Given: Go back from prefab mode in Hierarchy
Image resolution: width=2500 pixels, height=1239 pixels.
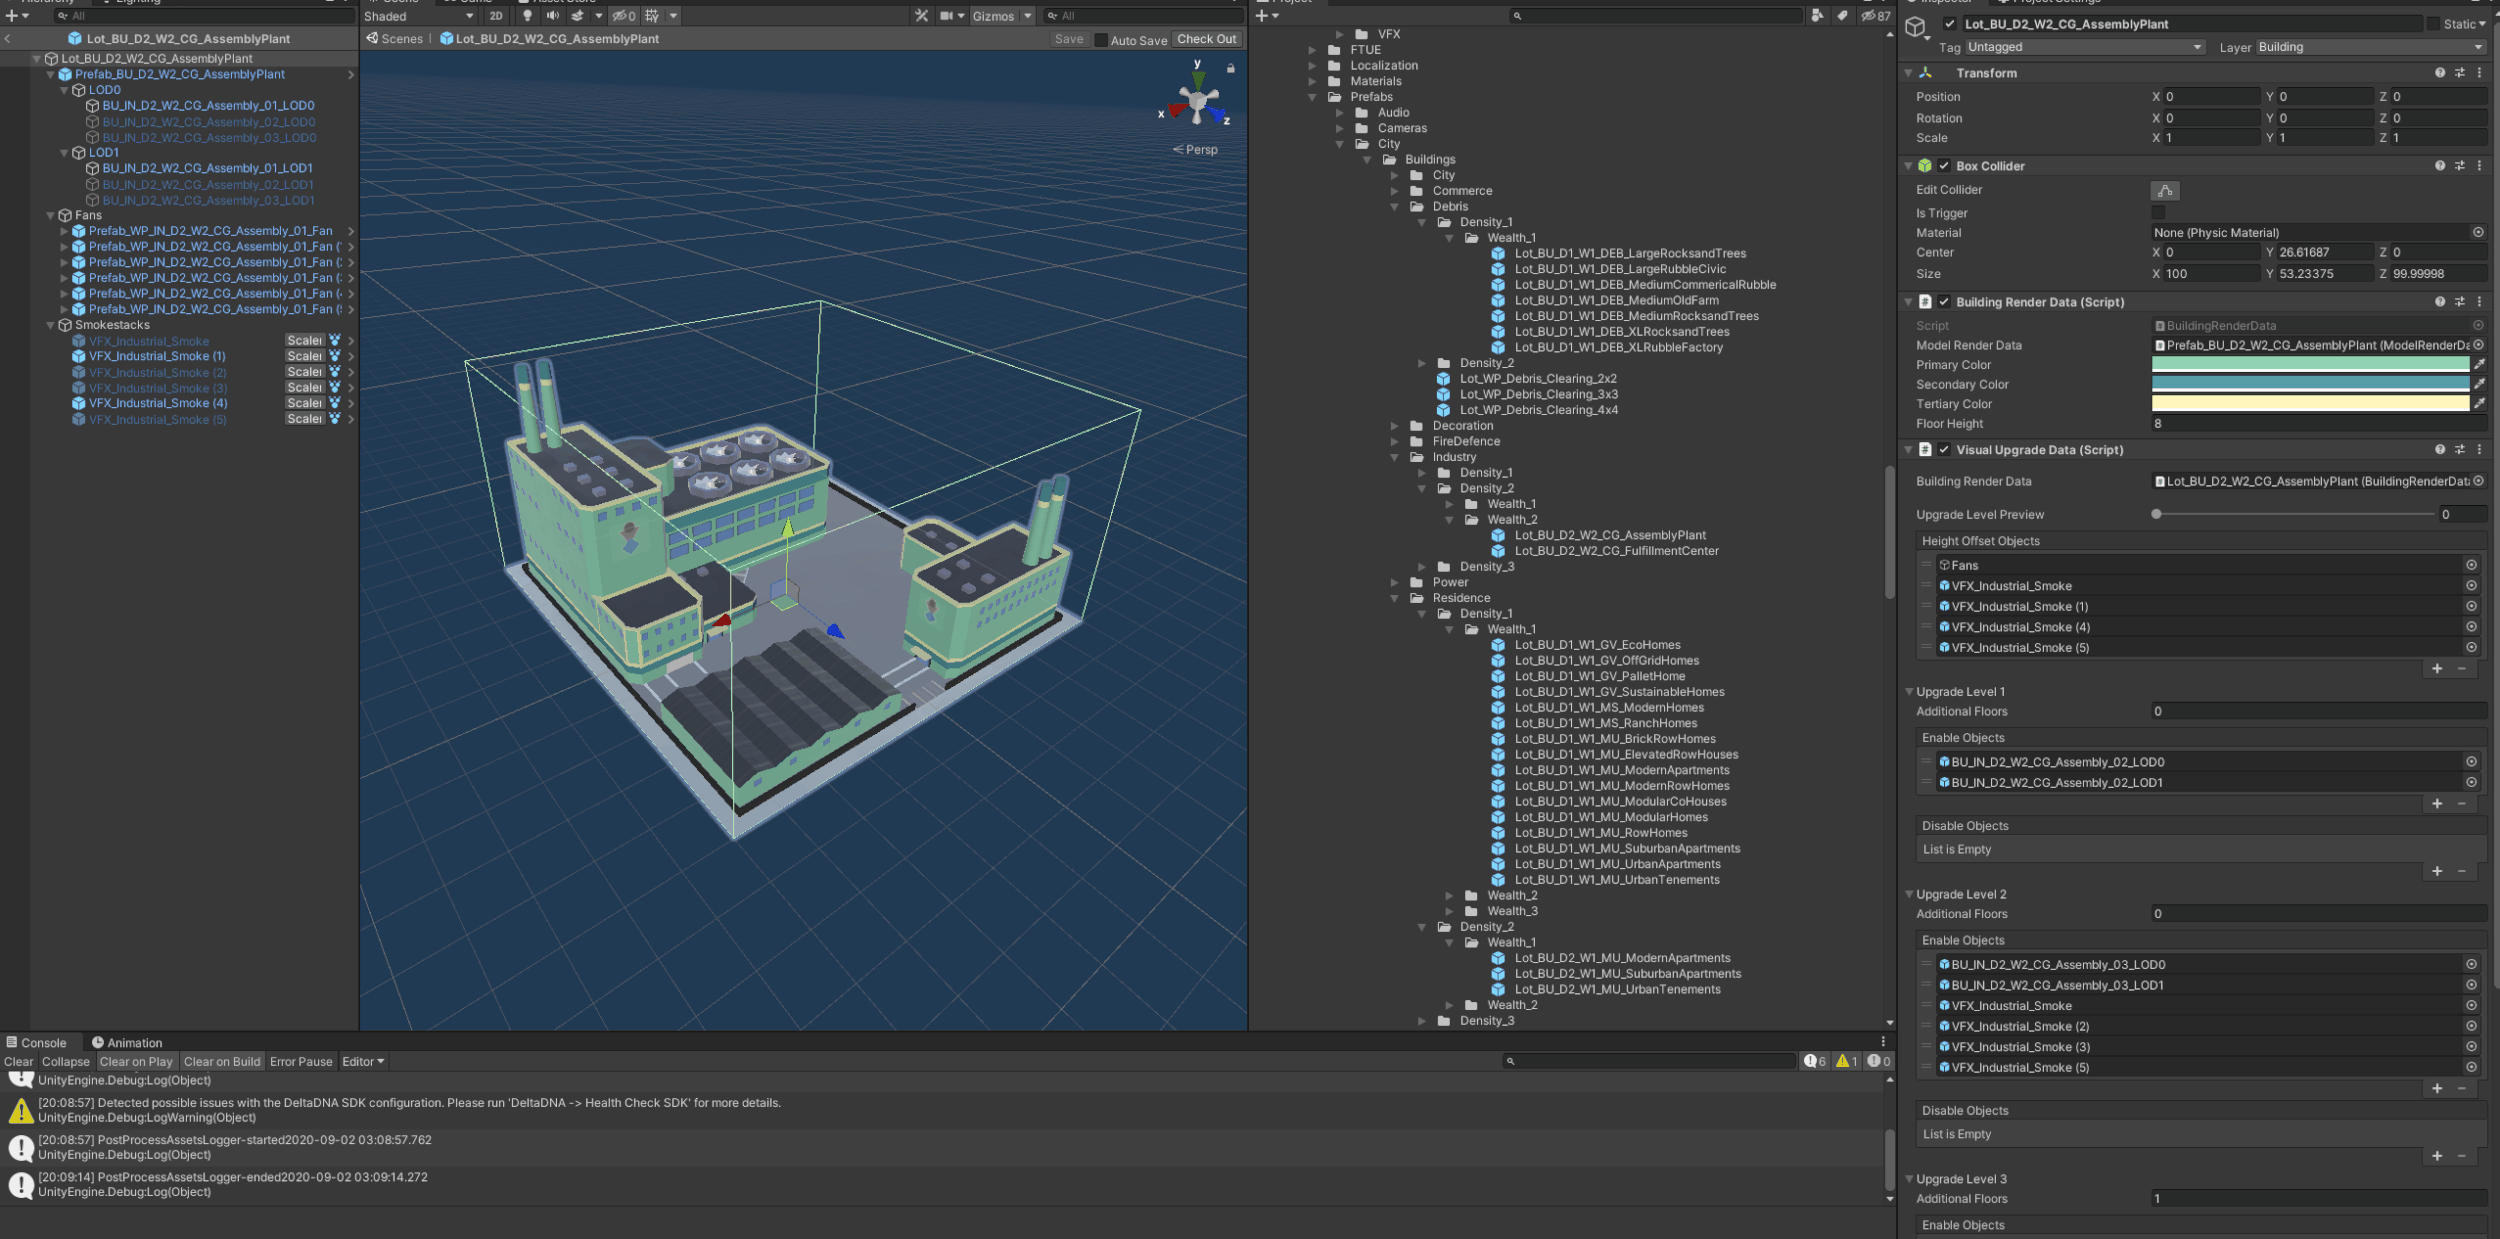Looking at the screenshot, I should click(8, 39).
